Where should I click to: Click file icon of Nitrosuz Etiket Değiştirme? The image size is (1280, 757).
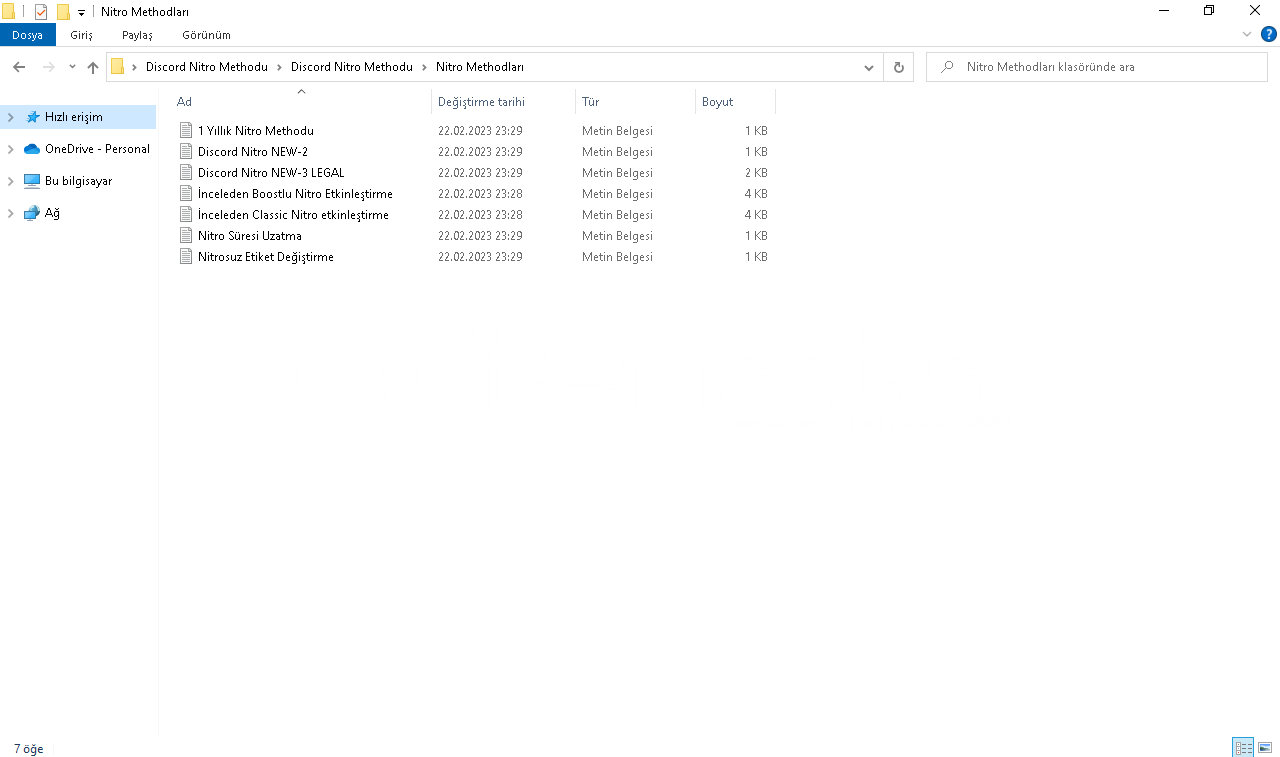tap(186, 257)
